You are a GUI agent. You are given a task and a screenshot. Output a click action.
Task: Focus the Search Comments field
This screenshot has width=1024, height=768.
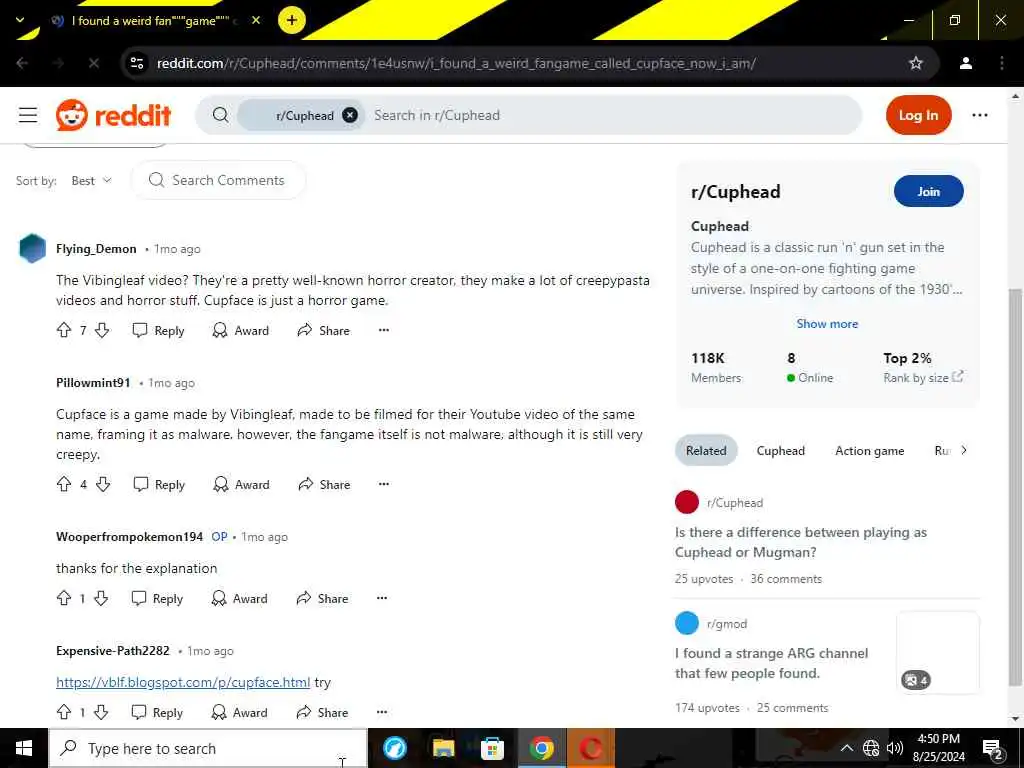tap(218, 180)
